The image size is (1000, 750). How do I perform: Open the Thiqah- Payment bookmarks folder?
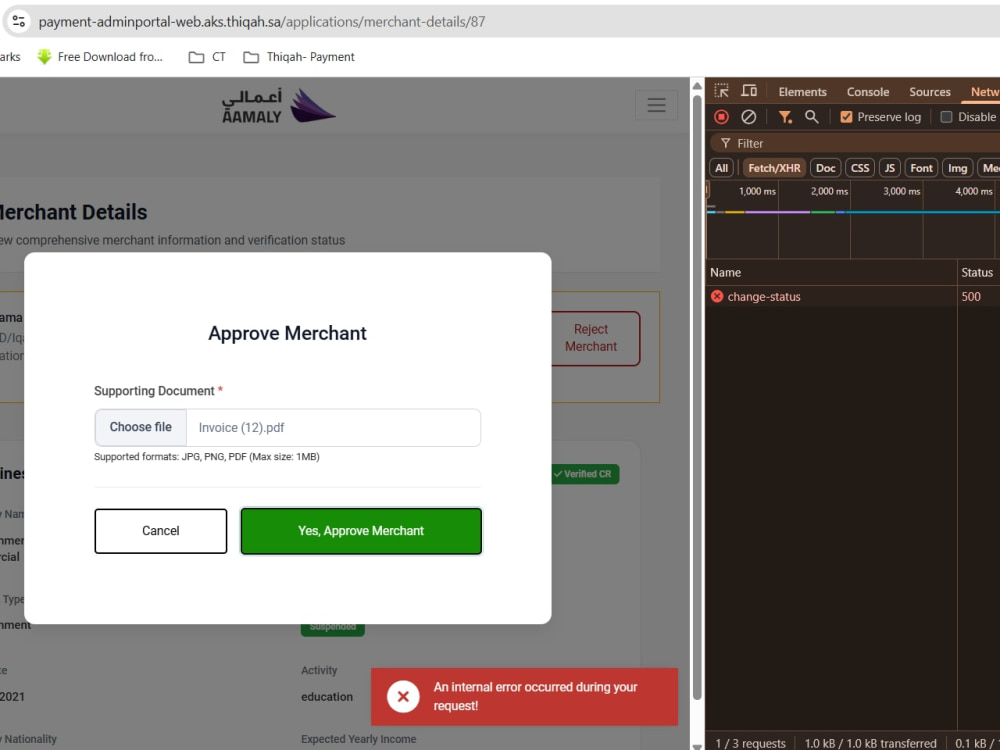pos(299,57)
